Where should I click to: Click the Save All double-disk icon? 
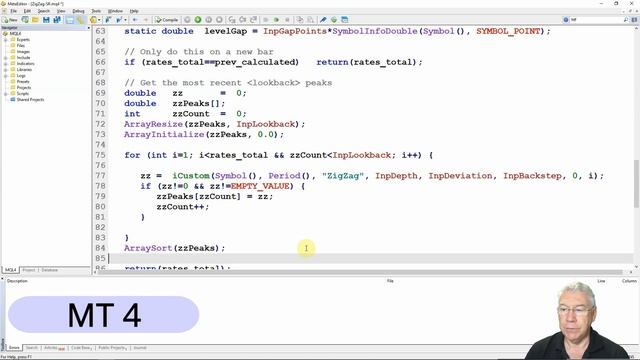(x=57, y=20)
